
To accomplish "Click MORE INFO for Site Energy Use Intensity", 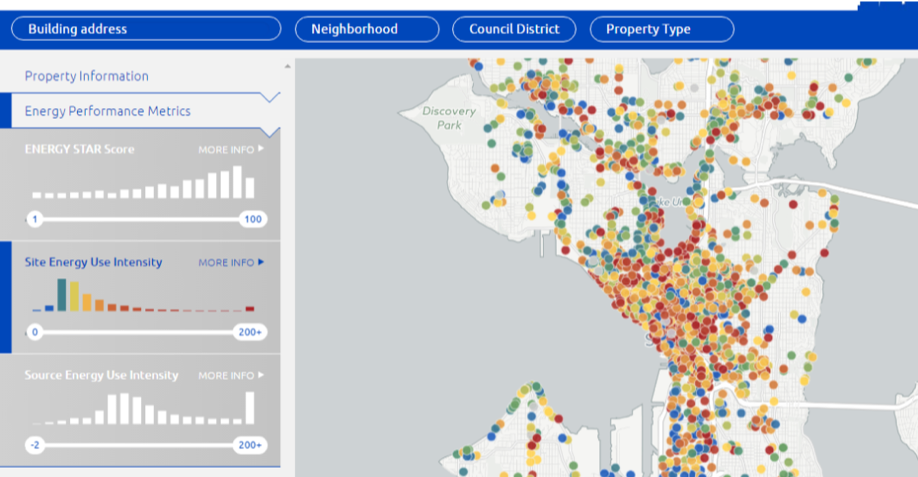I will point(231,263).
